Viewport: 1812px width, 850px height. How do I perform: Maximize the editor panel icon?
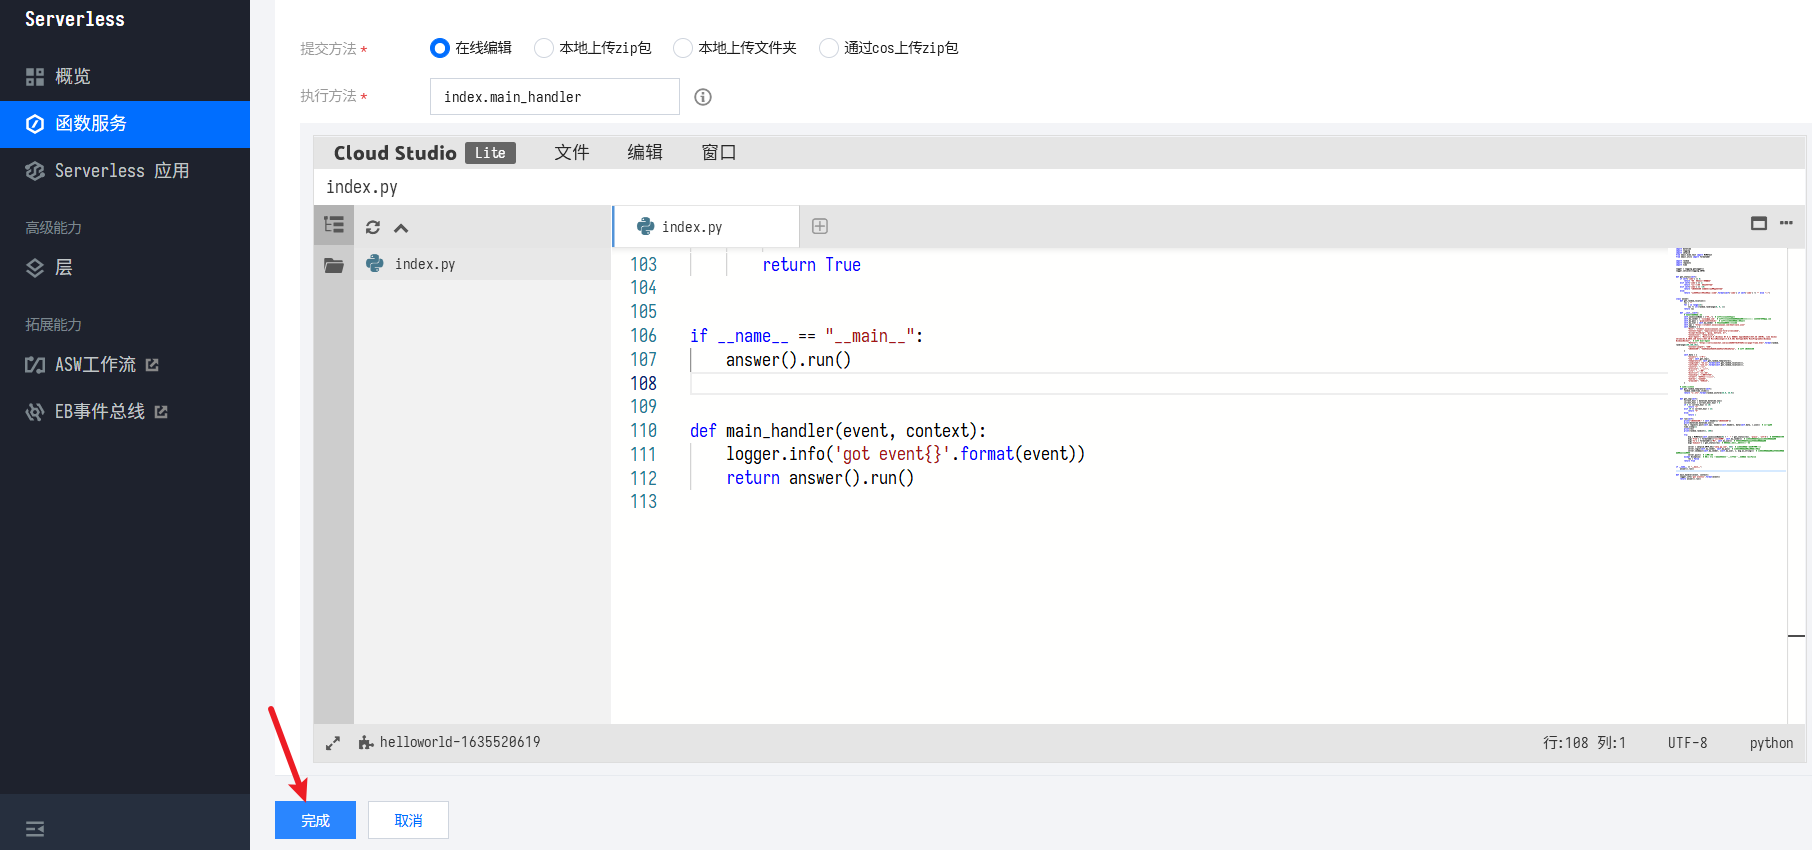tap(1759, 223)
